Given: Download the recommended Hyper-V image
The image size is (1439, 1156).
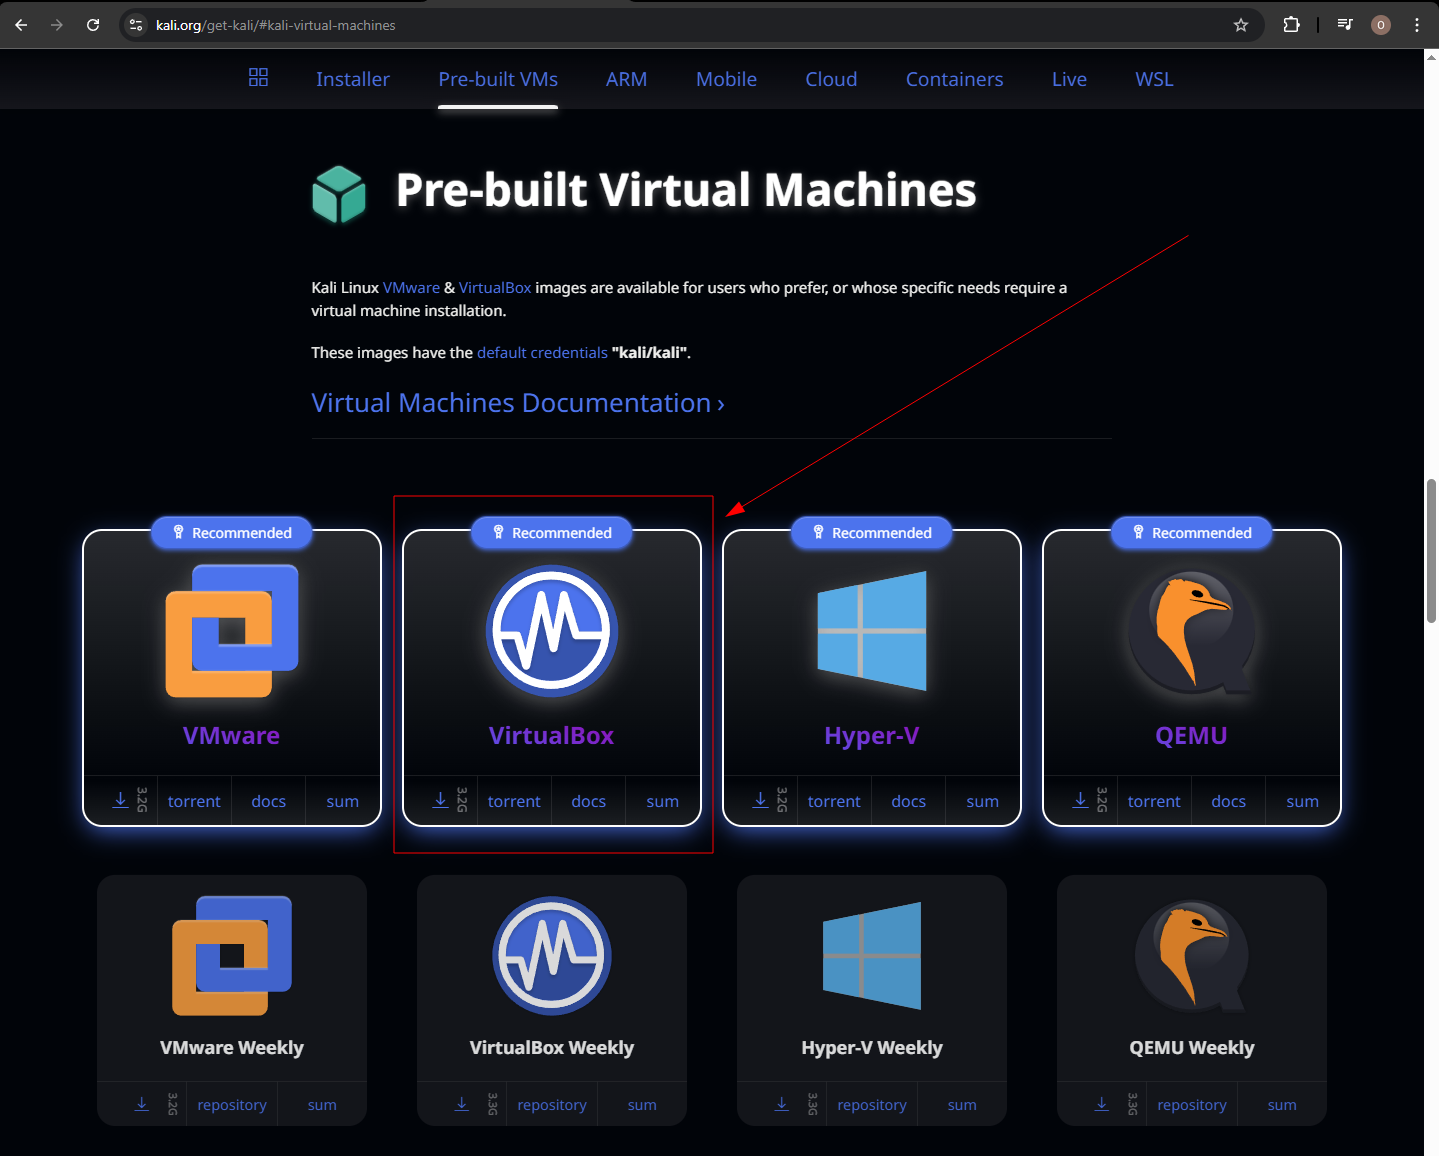Looking at the screenshot, I should coord(760,800).
